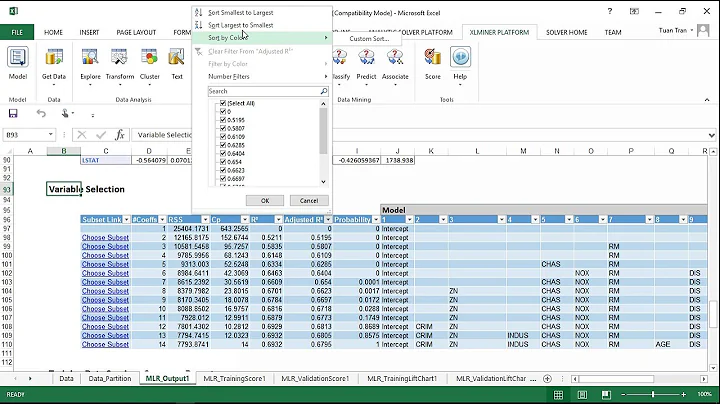This screenshot has height=404, width=720.
Task: Adjust the zoom slider handle
Action: click(x=652, y=394)
